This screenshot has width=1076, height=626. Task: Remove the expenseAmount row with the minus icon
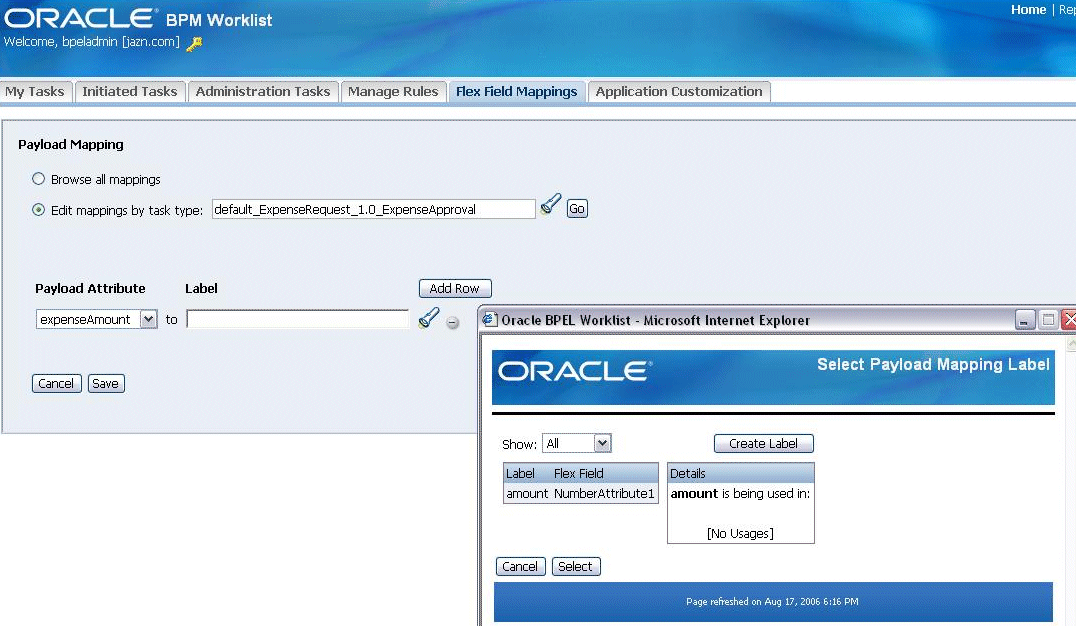452,322
